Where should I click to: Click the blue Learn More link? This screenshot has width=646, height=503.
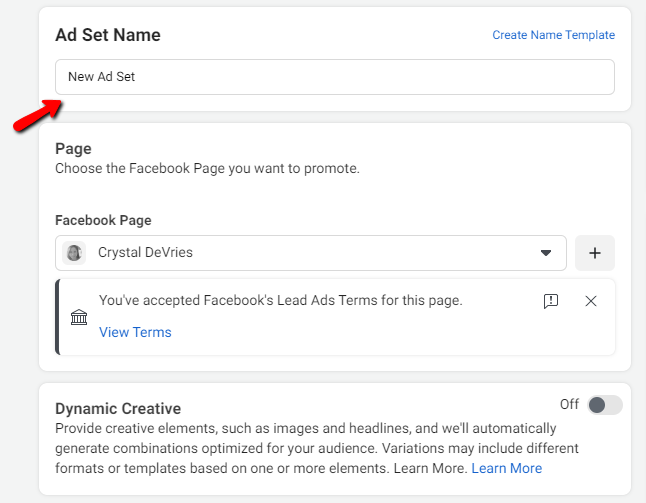(x=506, y=468)
